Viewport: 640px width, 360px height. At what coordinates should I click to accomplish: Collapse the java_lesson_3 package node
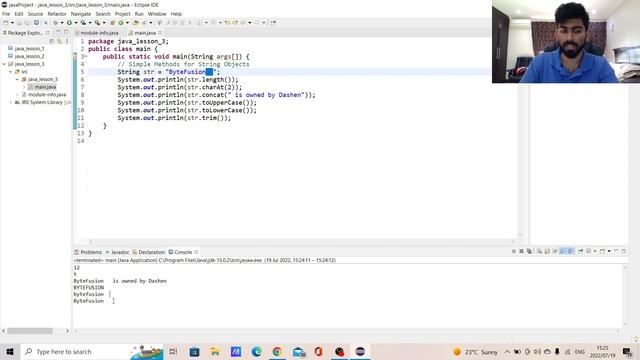coord(18,79)
